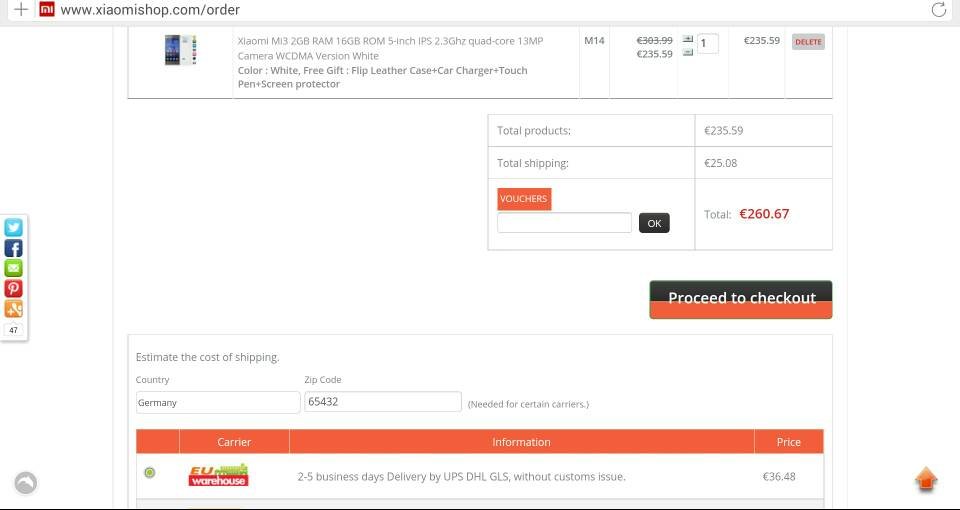960x510 pixels.
Task: Open the Xiaomi Mi3 product title link
Action: point(391,48)
